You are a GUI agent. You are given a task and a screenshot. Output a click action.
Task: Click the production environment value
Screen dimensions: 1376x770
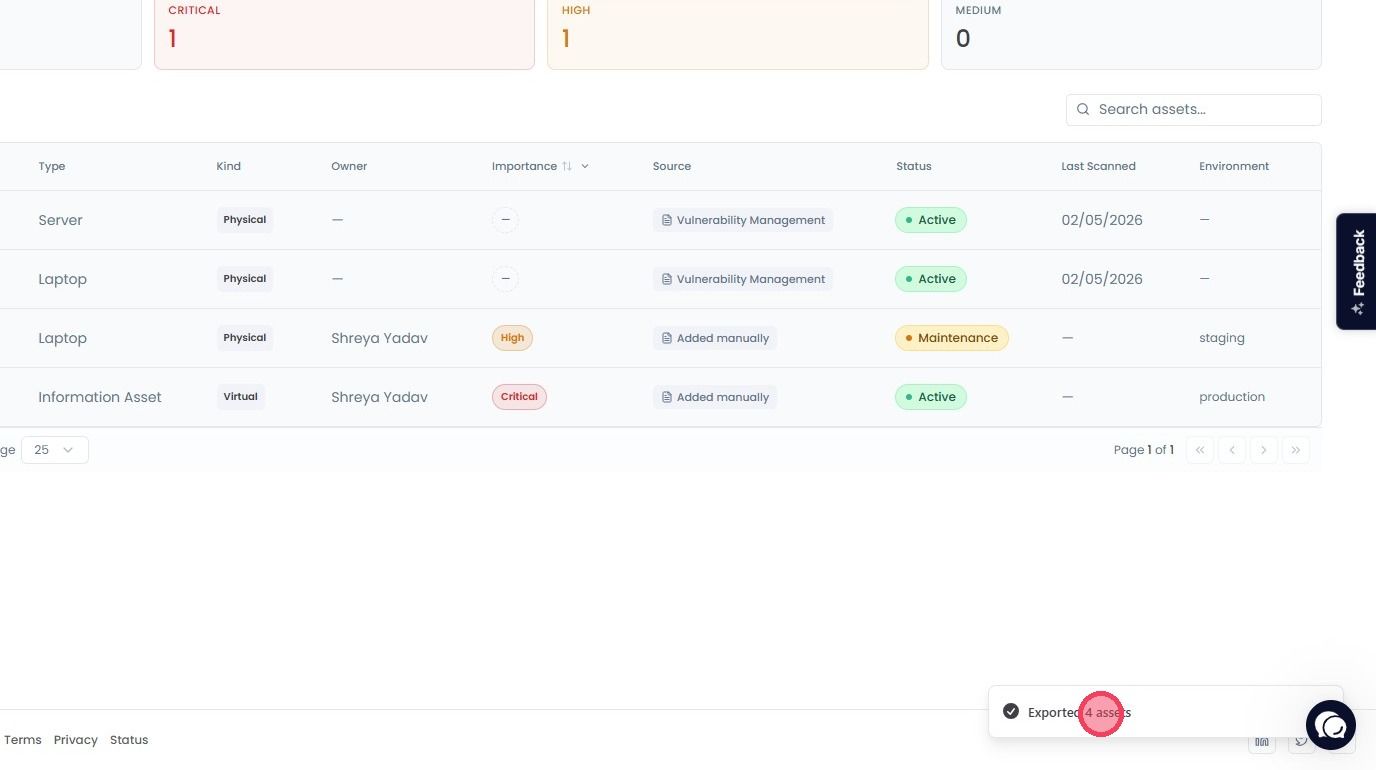pyautogui.click(x=1232, y=397)
